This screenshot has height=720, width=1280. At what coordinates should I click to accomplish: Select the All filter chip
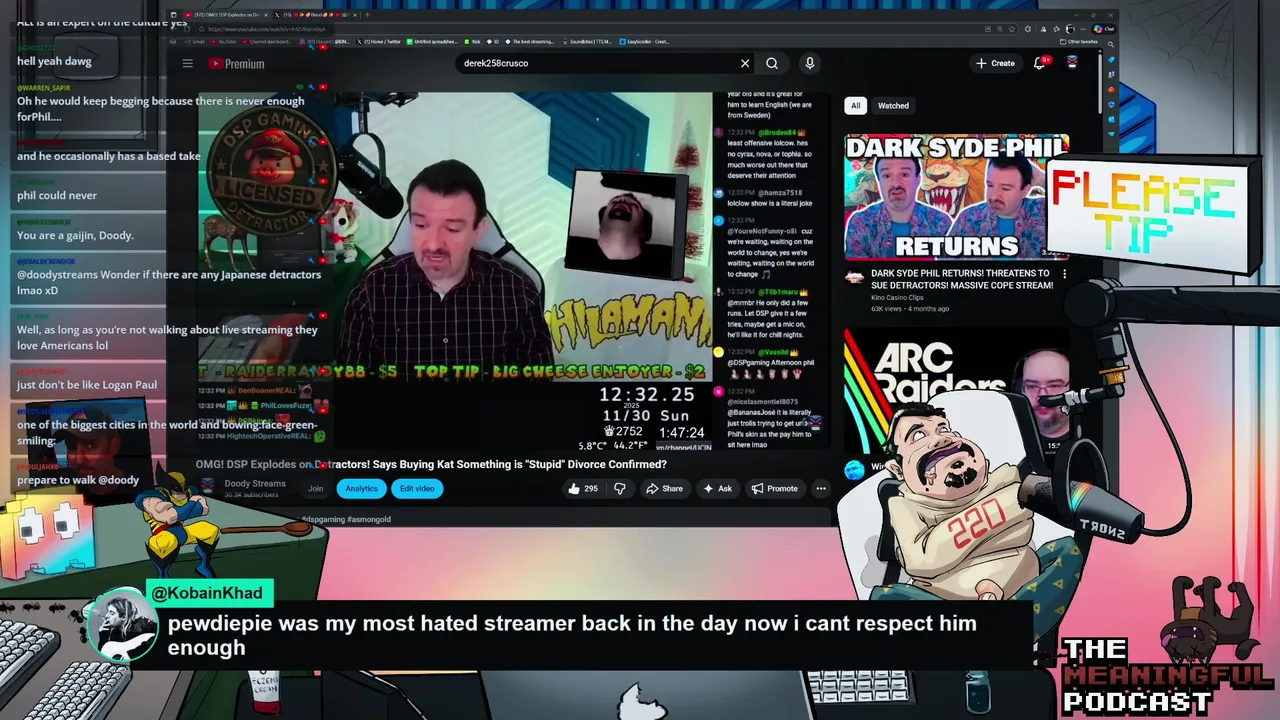point(855,105)
